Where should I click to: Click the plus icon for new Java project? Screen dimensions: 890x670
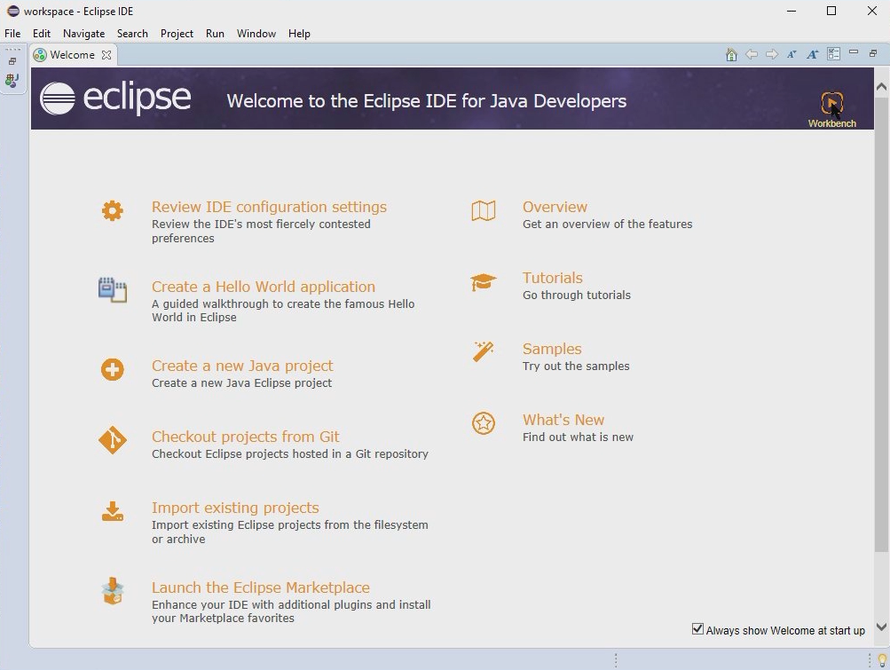click(112, 370)
